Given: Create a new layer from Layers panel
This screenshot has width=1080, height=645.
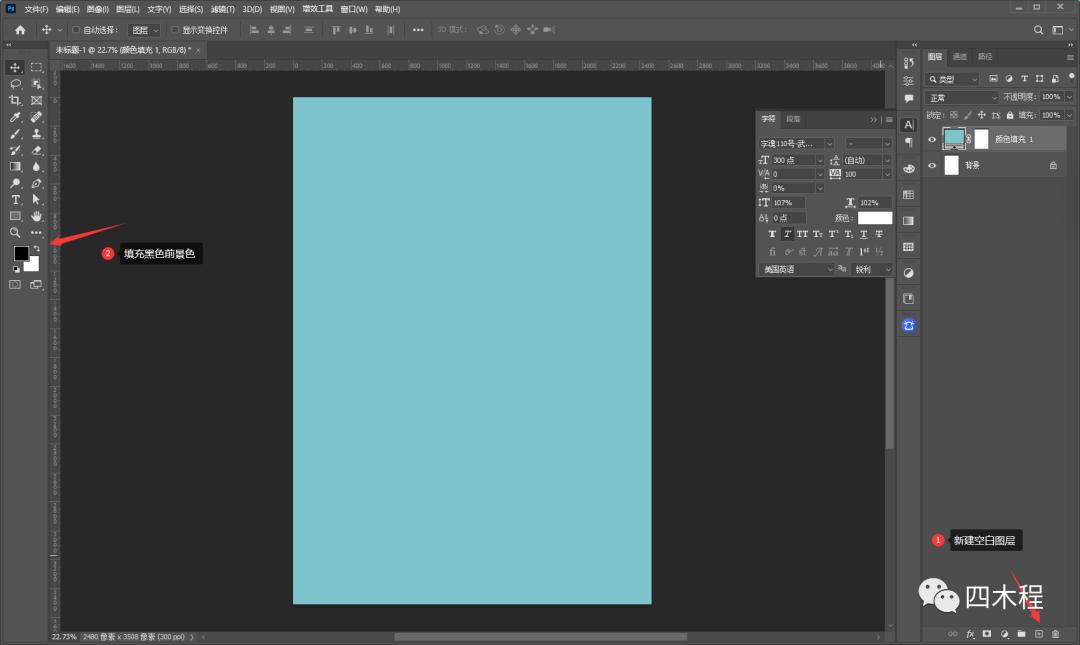Looking at the screenshot, I should (1038, 634).
